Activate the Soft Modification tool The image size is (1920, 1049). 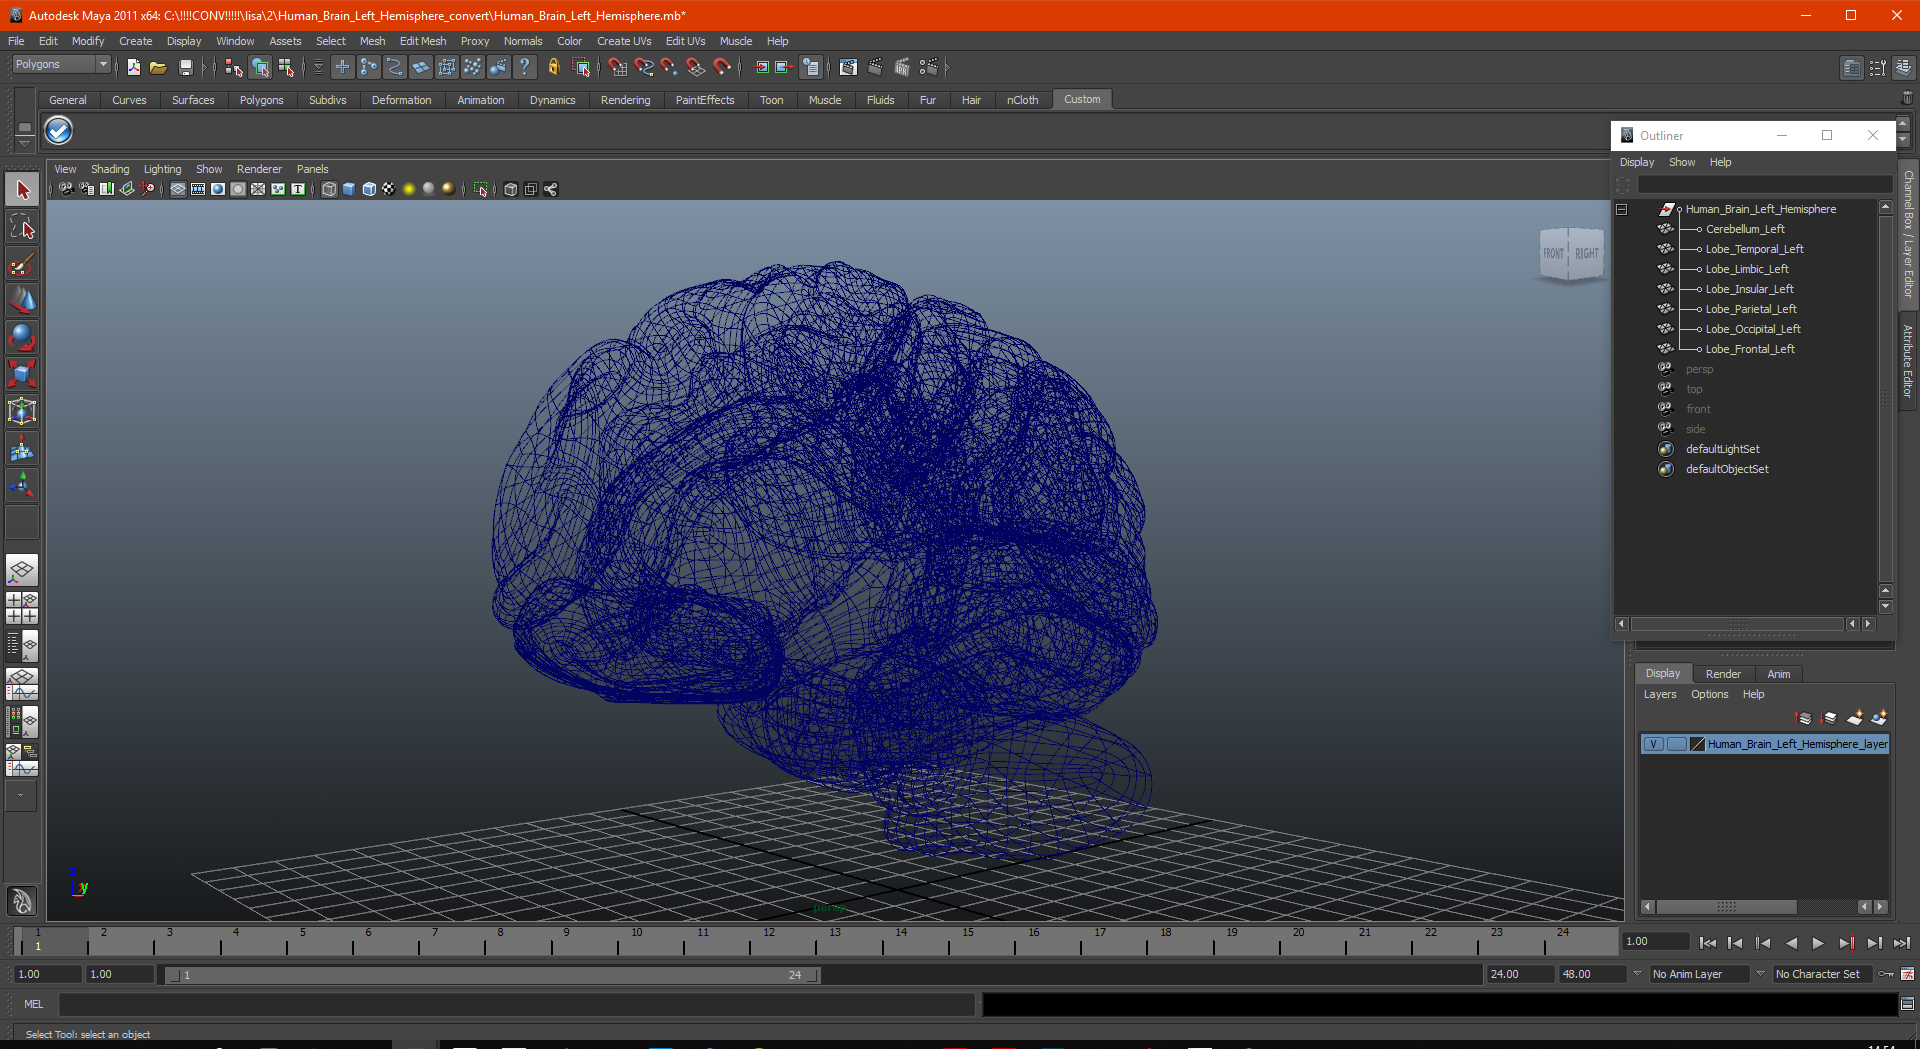point(22,449)
